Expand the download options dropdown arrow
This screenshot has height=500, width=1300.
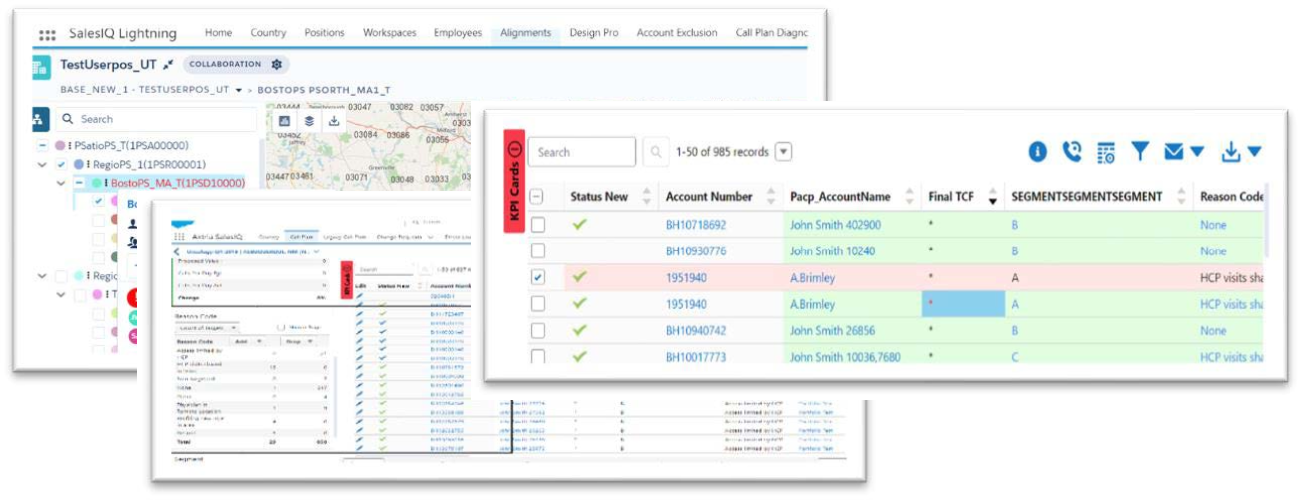1254,152
